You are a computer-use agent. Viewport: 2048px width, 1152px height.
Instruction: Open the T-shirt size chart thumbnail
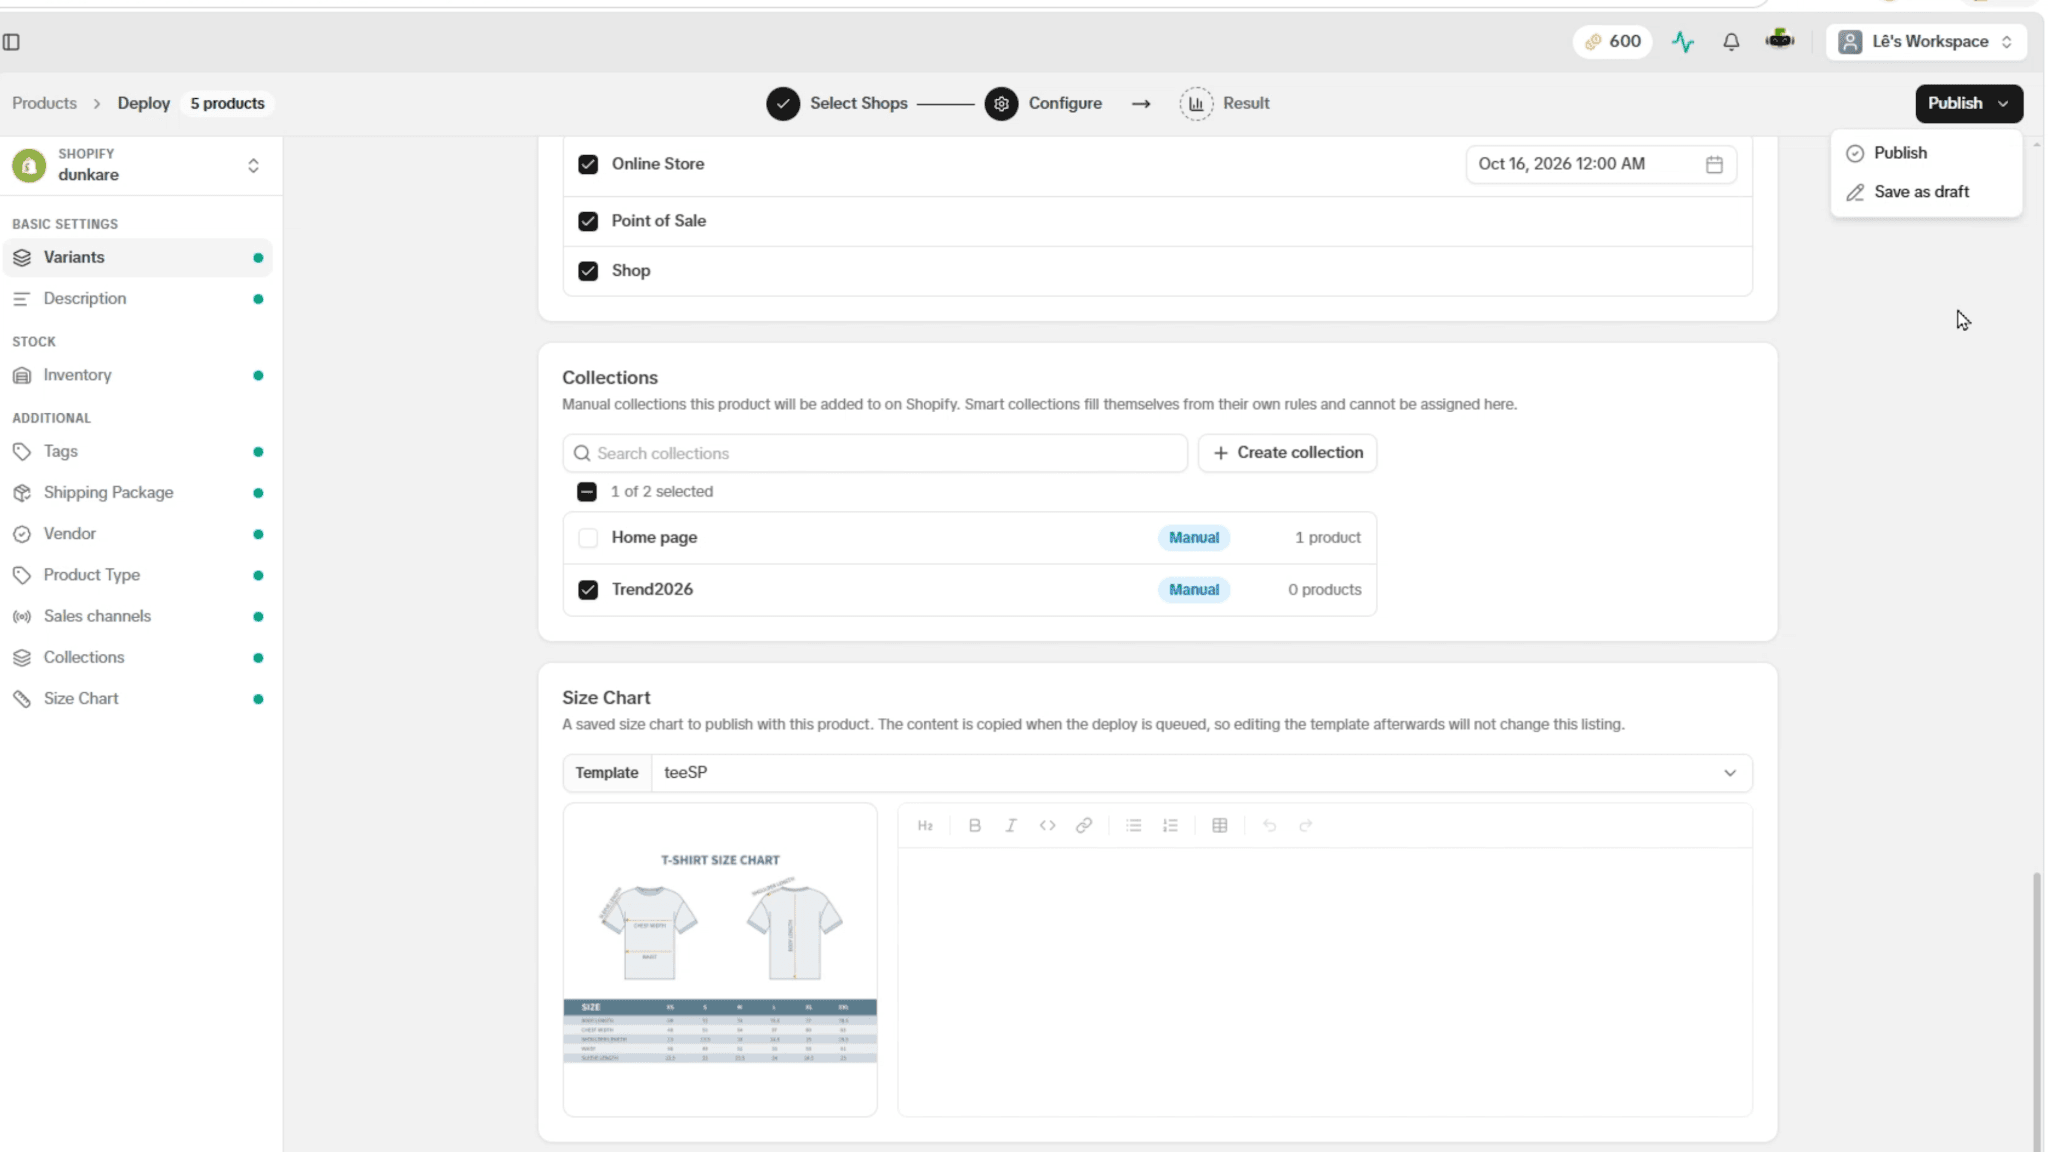(720, 960)
